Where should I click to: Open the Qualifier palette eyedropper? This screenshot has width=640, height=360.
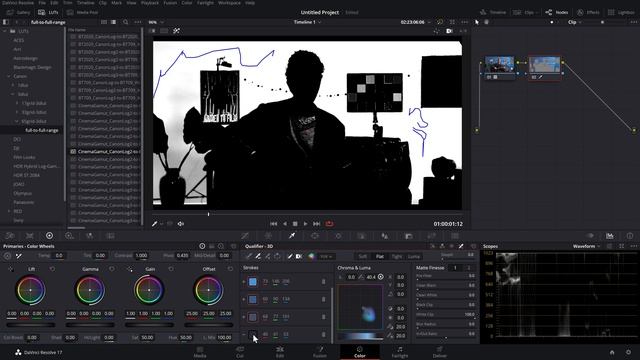[292, 236]
